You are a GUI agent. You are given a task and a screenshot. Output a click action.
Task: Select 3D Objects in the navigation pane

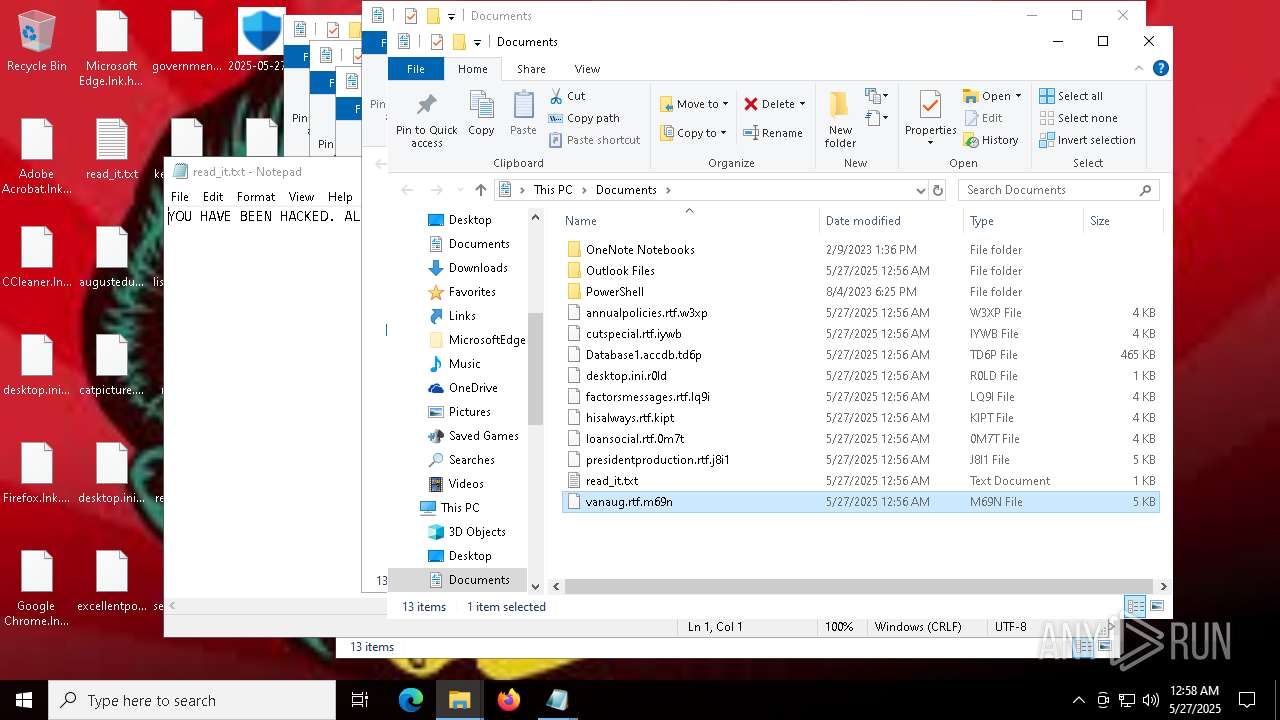click(x=477, y=532)
